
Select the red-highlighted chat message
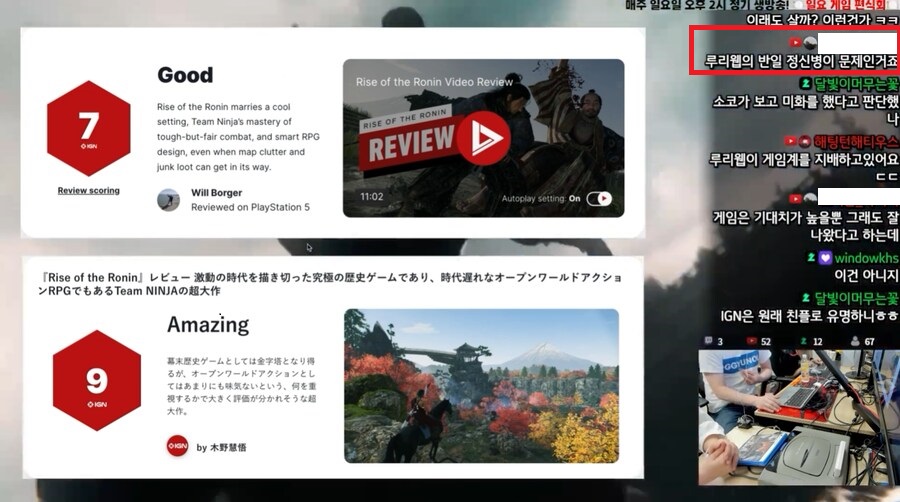pyautogui.click(x=797, y=52)
